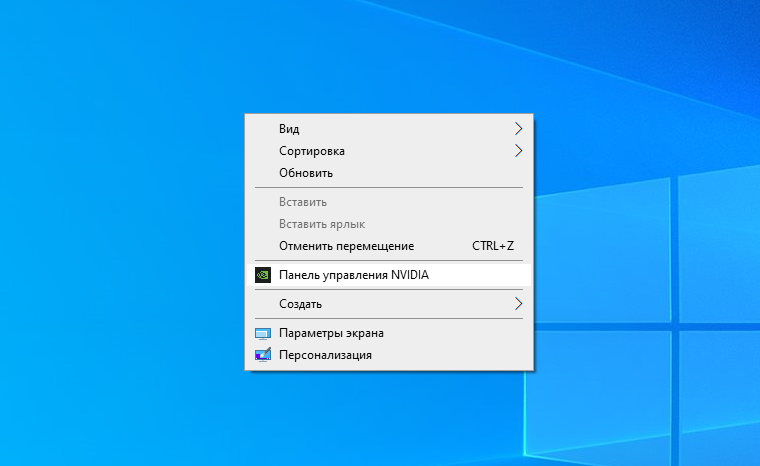
Task: Select Отменить перемещение in context menu
Action: pos(389,246)
